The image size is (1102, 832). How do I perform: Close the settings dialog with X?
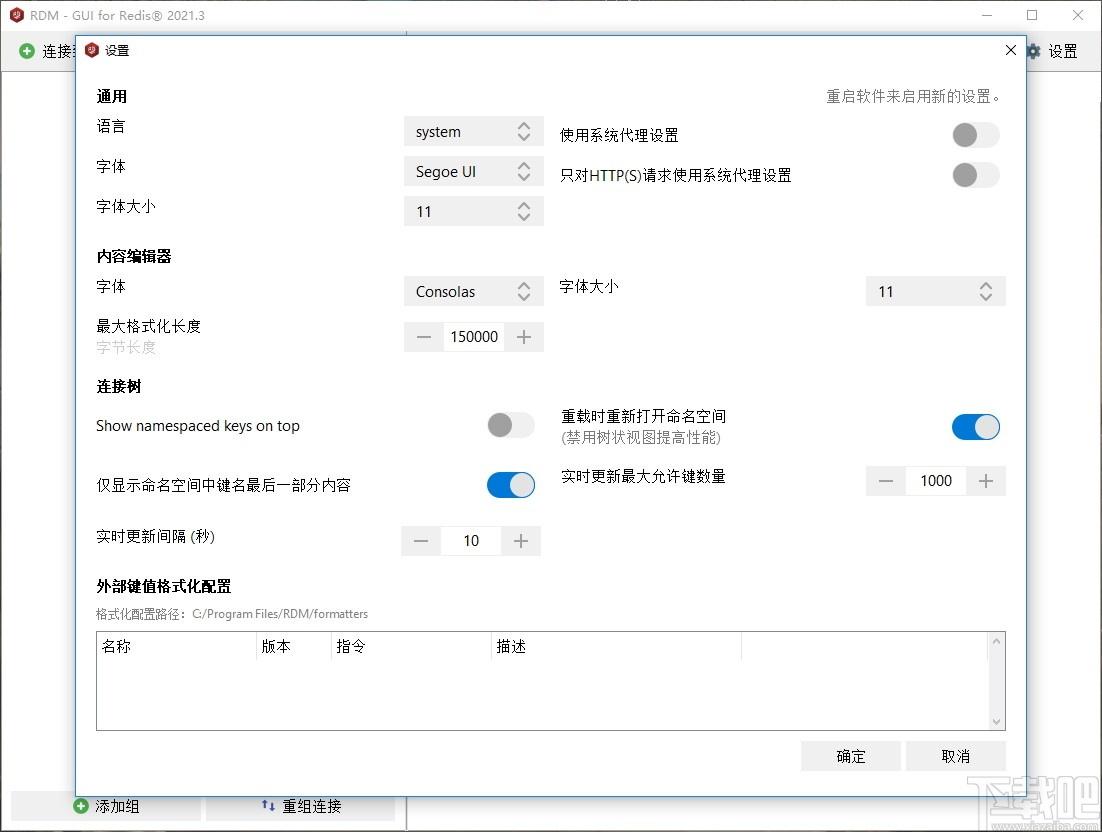pyautogui.click(x=1011, y=50)
